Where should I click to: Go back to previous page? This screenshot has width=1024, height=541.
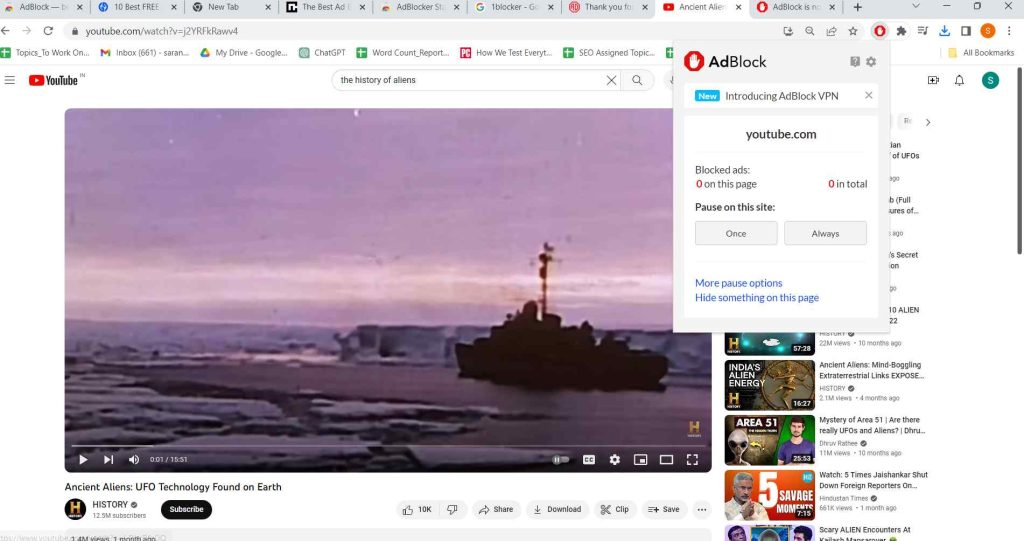(x=6, y=31)
